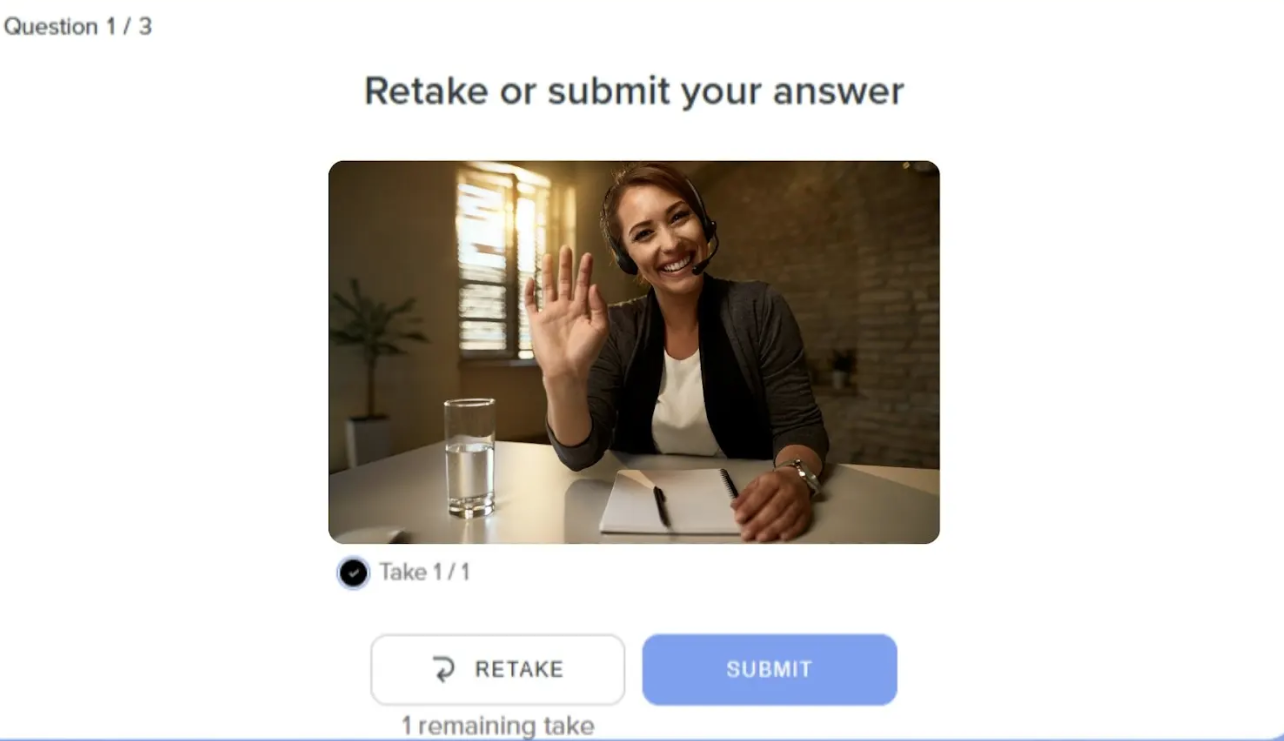This screenshot has width=1284, height=741.
Task: Open the recorded video preview thumbnail
Action: pyautogui.click(x=634, y=352)
